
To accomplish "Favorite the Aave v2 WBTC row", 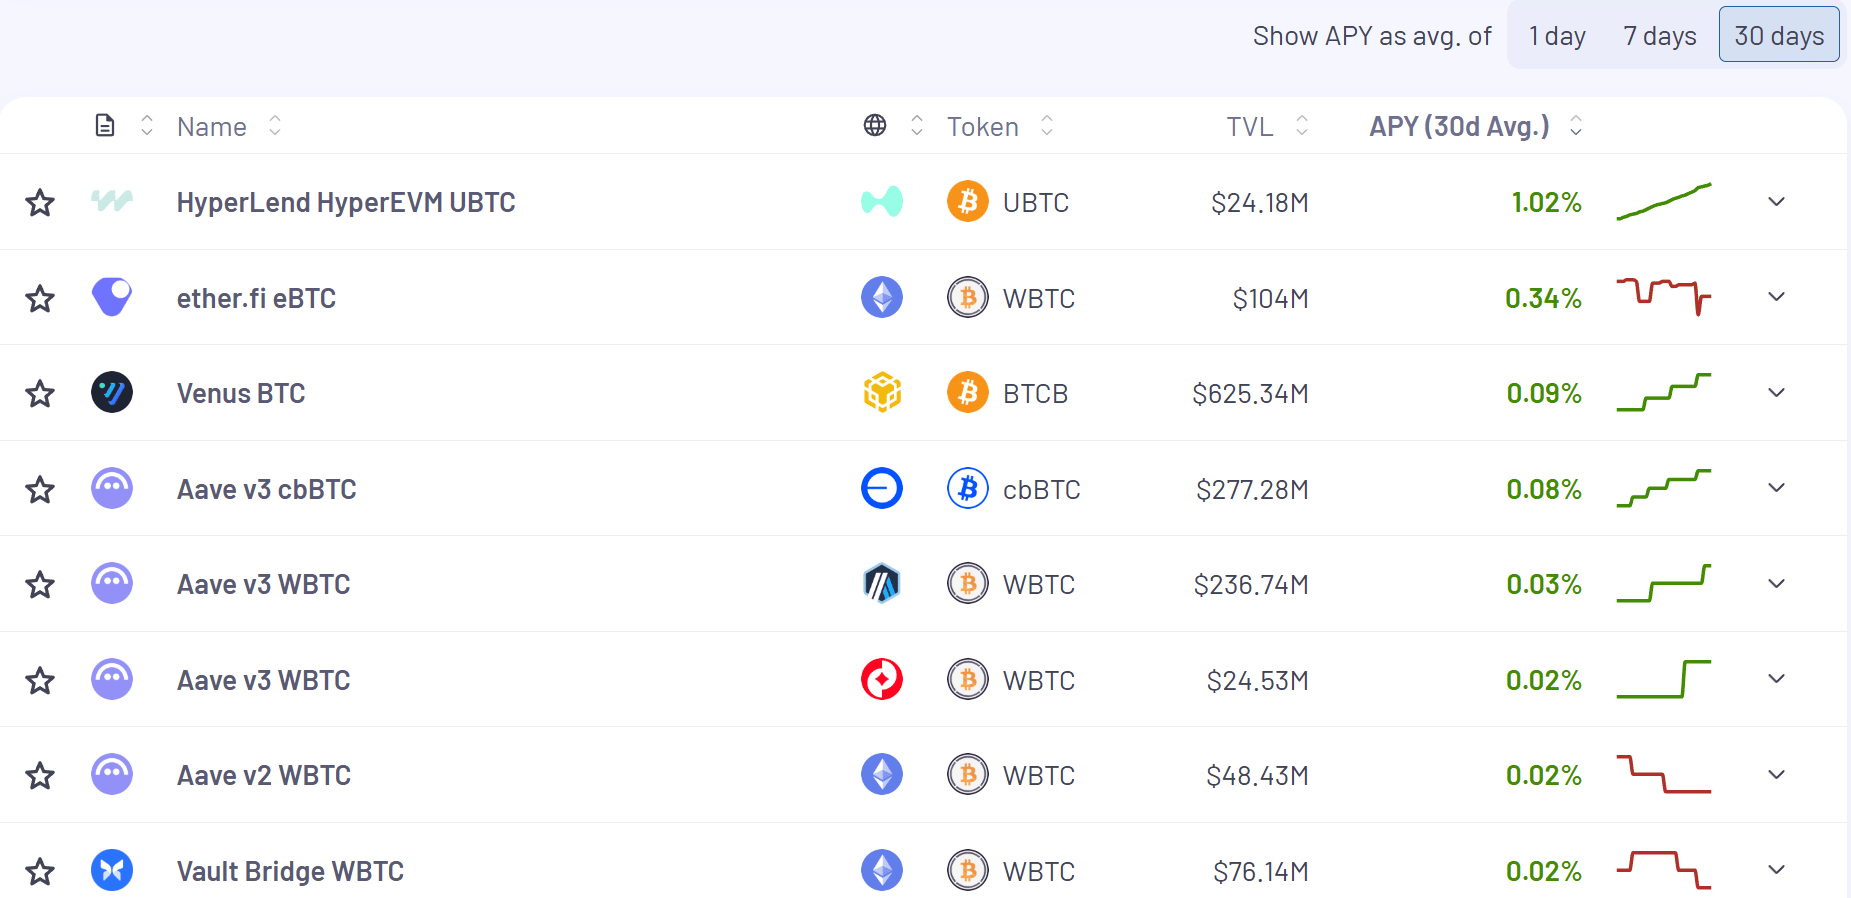I will (40, 776).
